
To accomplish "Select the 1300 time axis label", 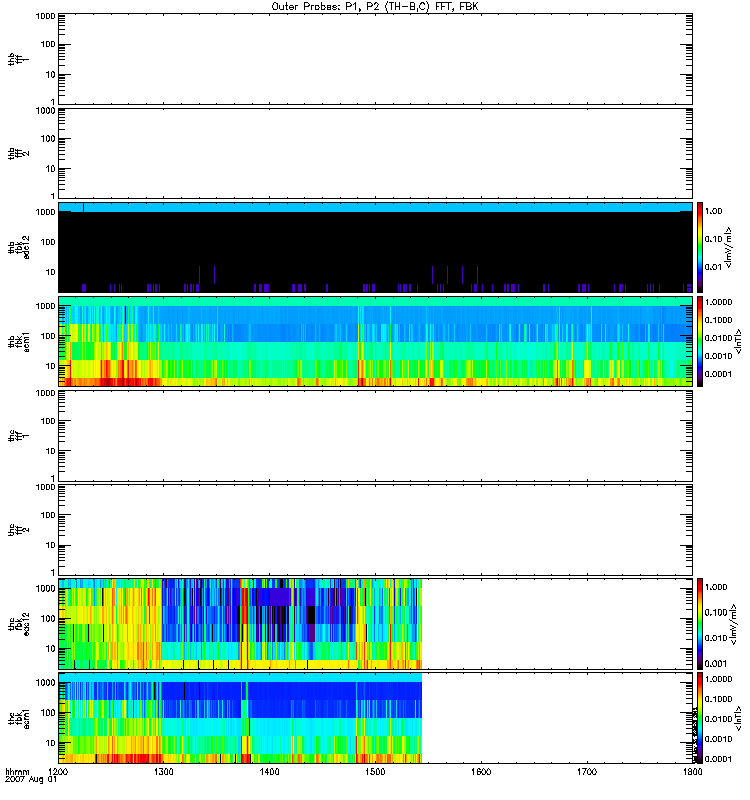I will pos(164,771).
